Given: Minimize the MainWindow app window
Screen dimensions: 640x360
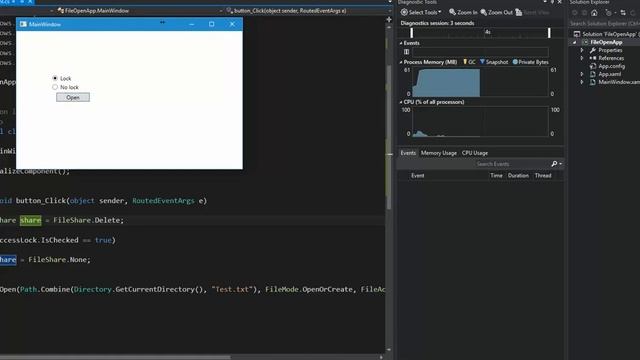Looking at the screenshot, I should point(191,24).
